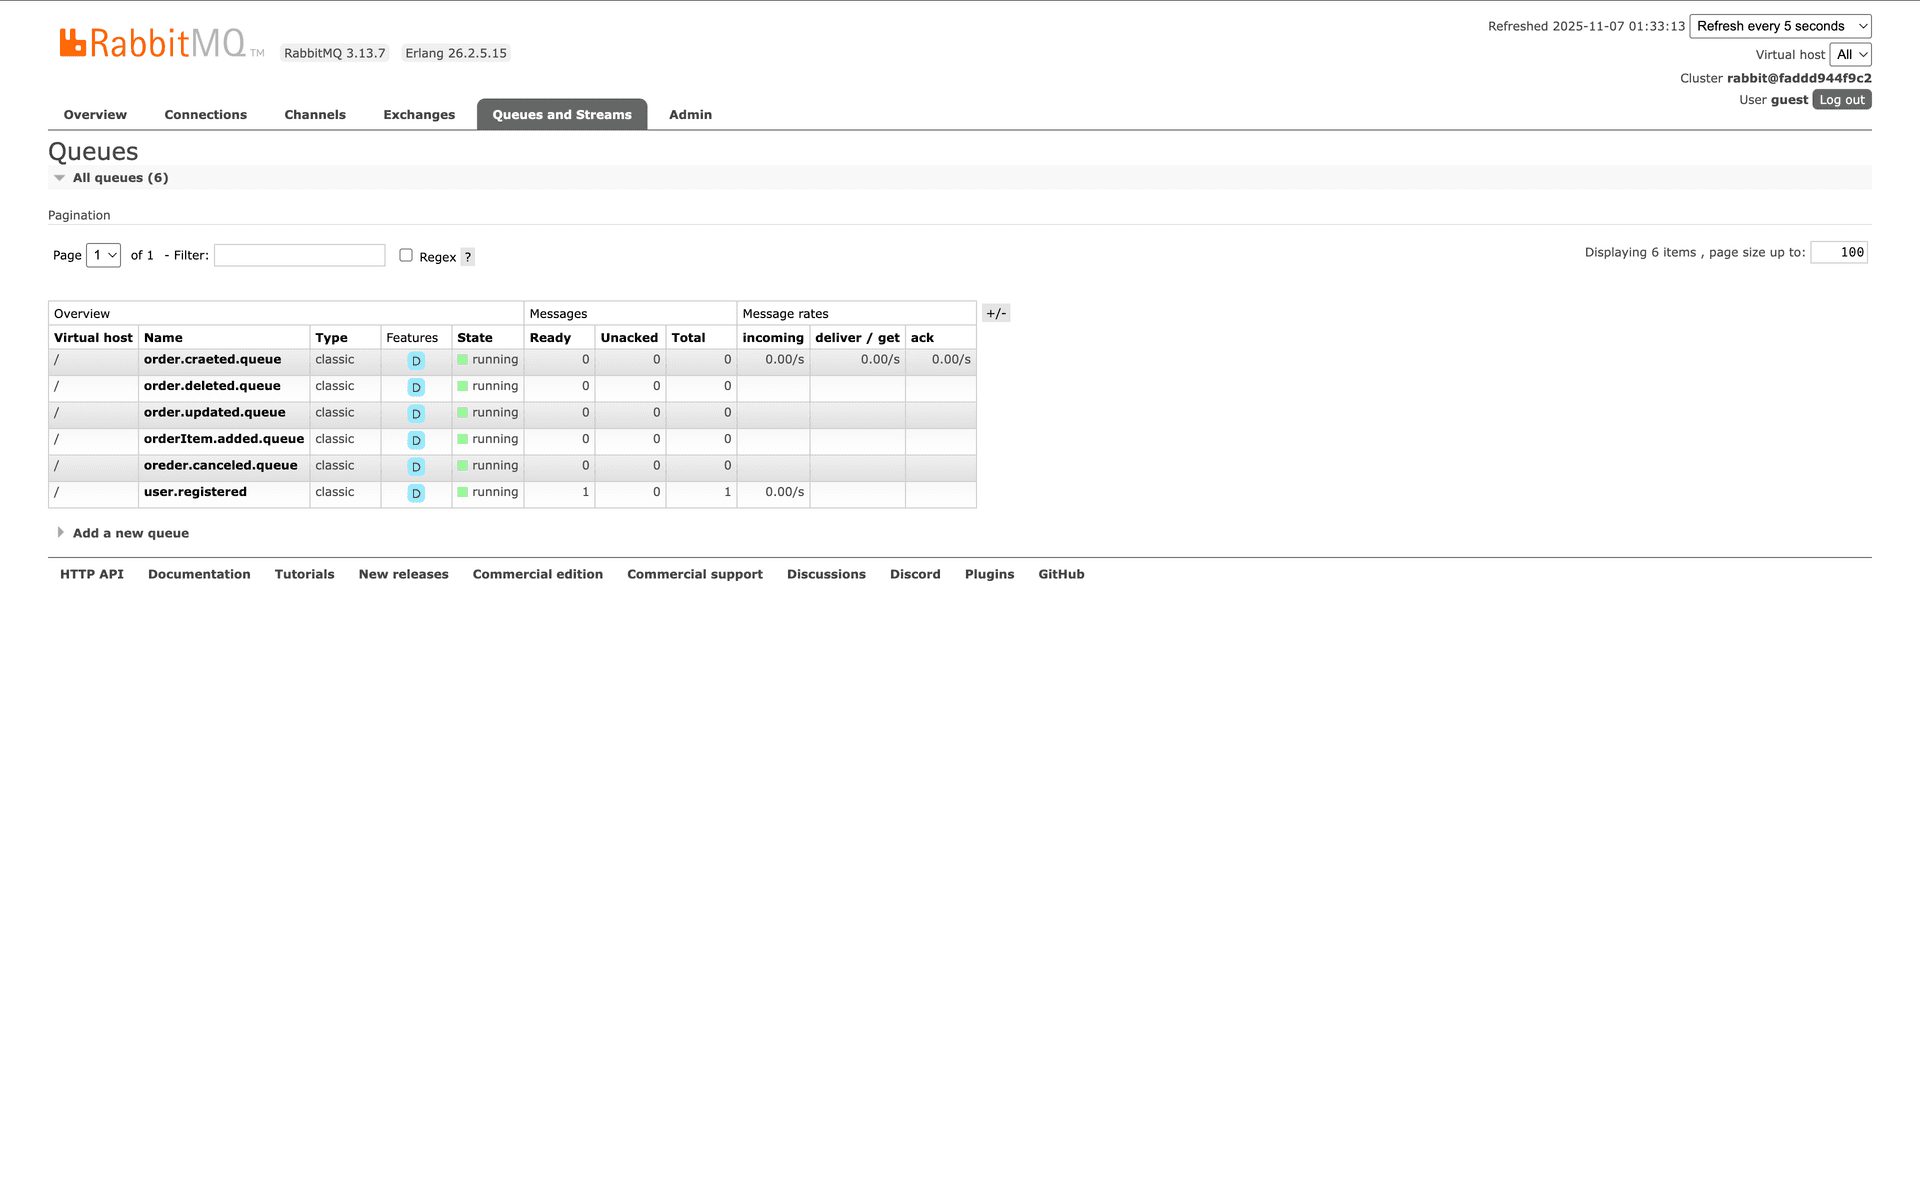Screen dimensions: 1920x1201
Task: Click the +/- columns selector icon
Action: [x=996, y=312]
